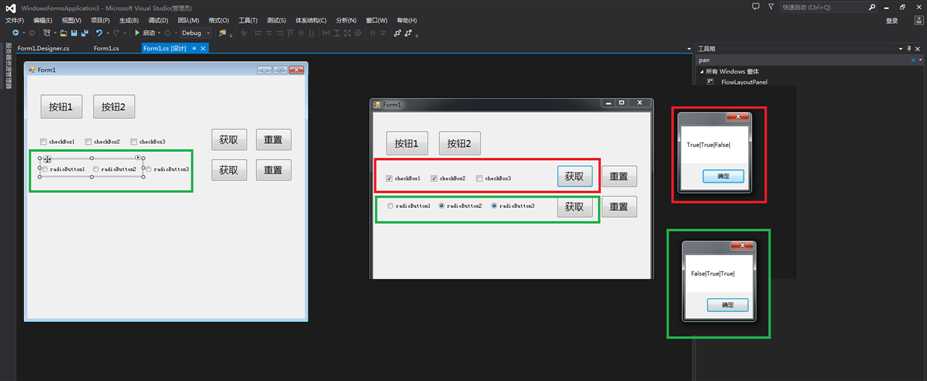The image size is (927, 381).
Task: Click the pin icon on Form1.cs [设计] tab
Action: point(194,49)
